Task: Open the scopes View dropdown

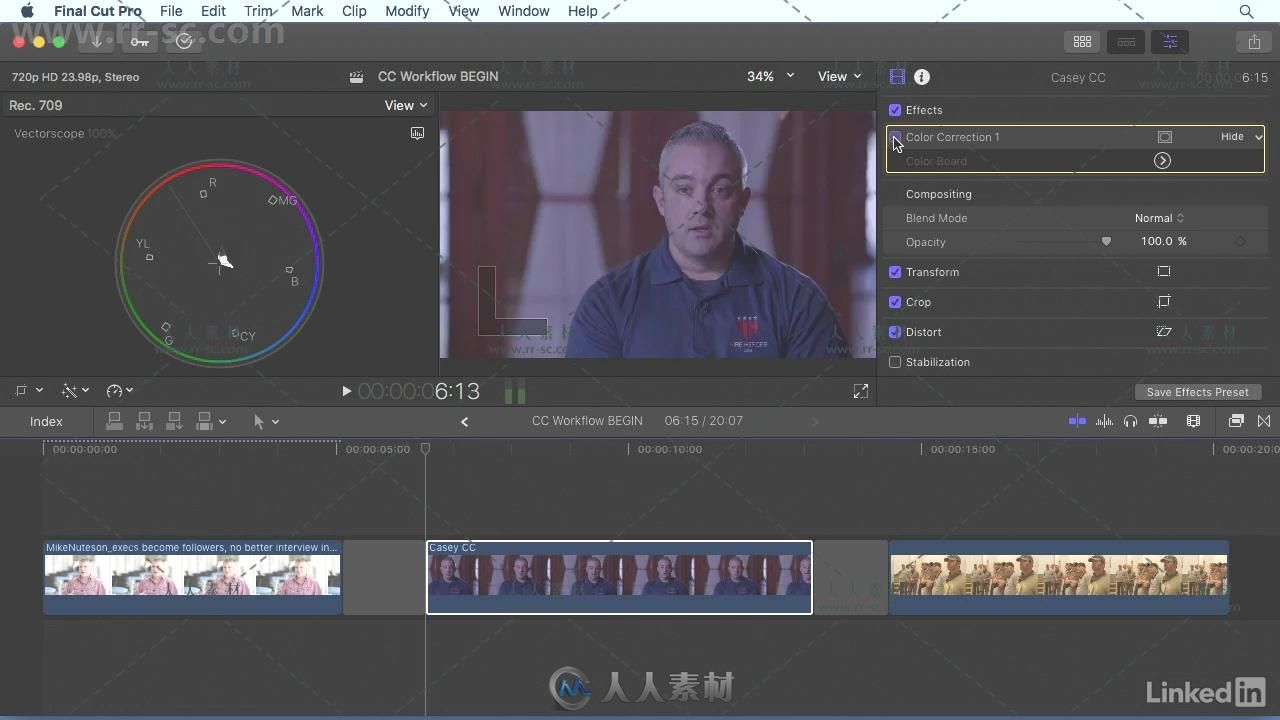Action: coord(406,105)
